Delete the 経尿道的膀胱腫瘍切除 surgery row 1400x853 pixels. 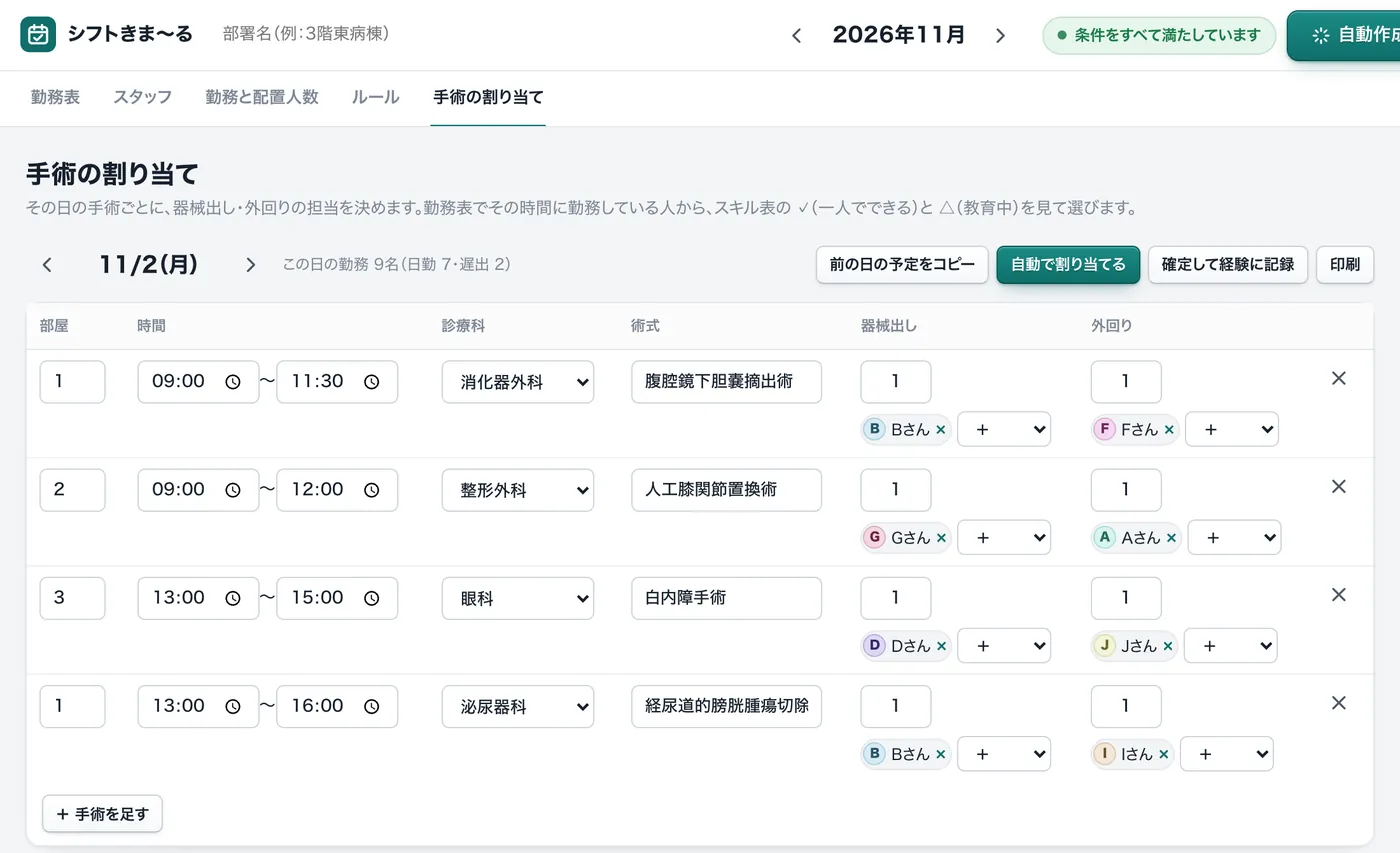tap(1339, 703)
